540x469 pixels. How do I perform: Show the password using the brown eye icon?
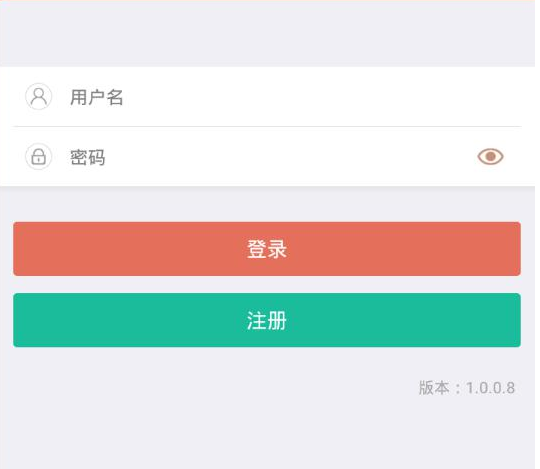[x=490, y=157]
